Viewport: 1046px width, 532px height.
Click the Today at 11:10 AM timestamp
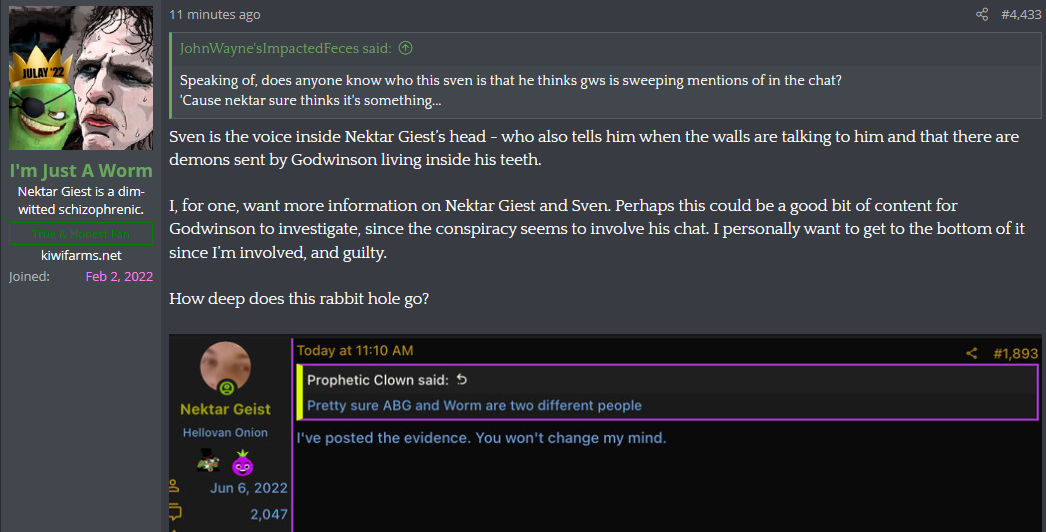355,350
